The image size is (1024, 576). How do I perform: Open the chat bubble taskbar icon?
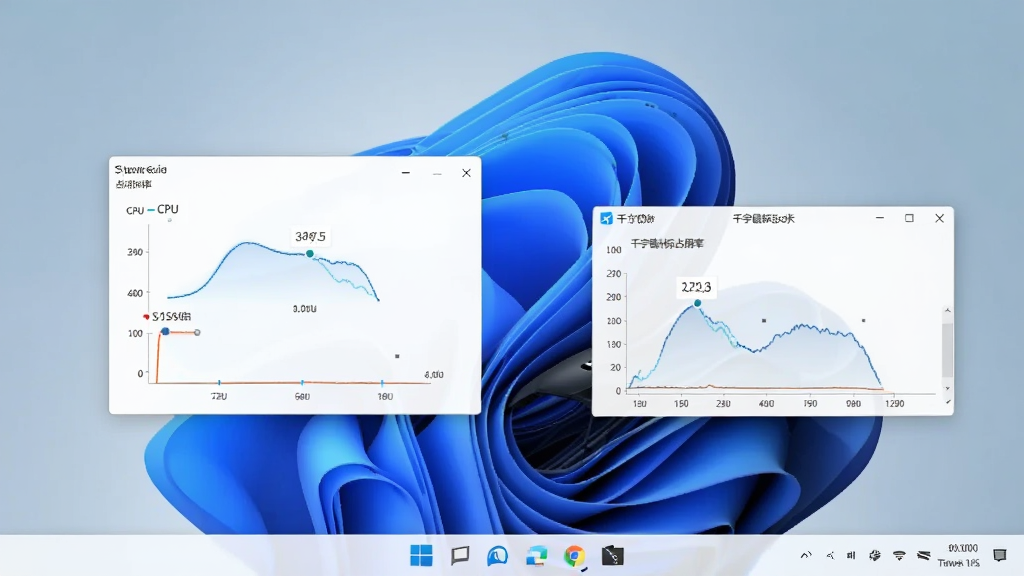tap(460, 556)
